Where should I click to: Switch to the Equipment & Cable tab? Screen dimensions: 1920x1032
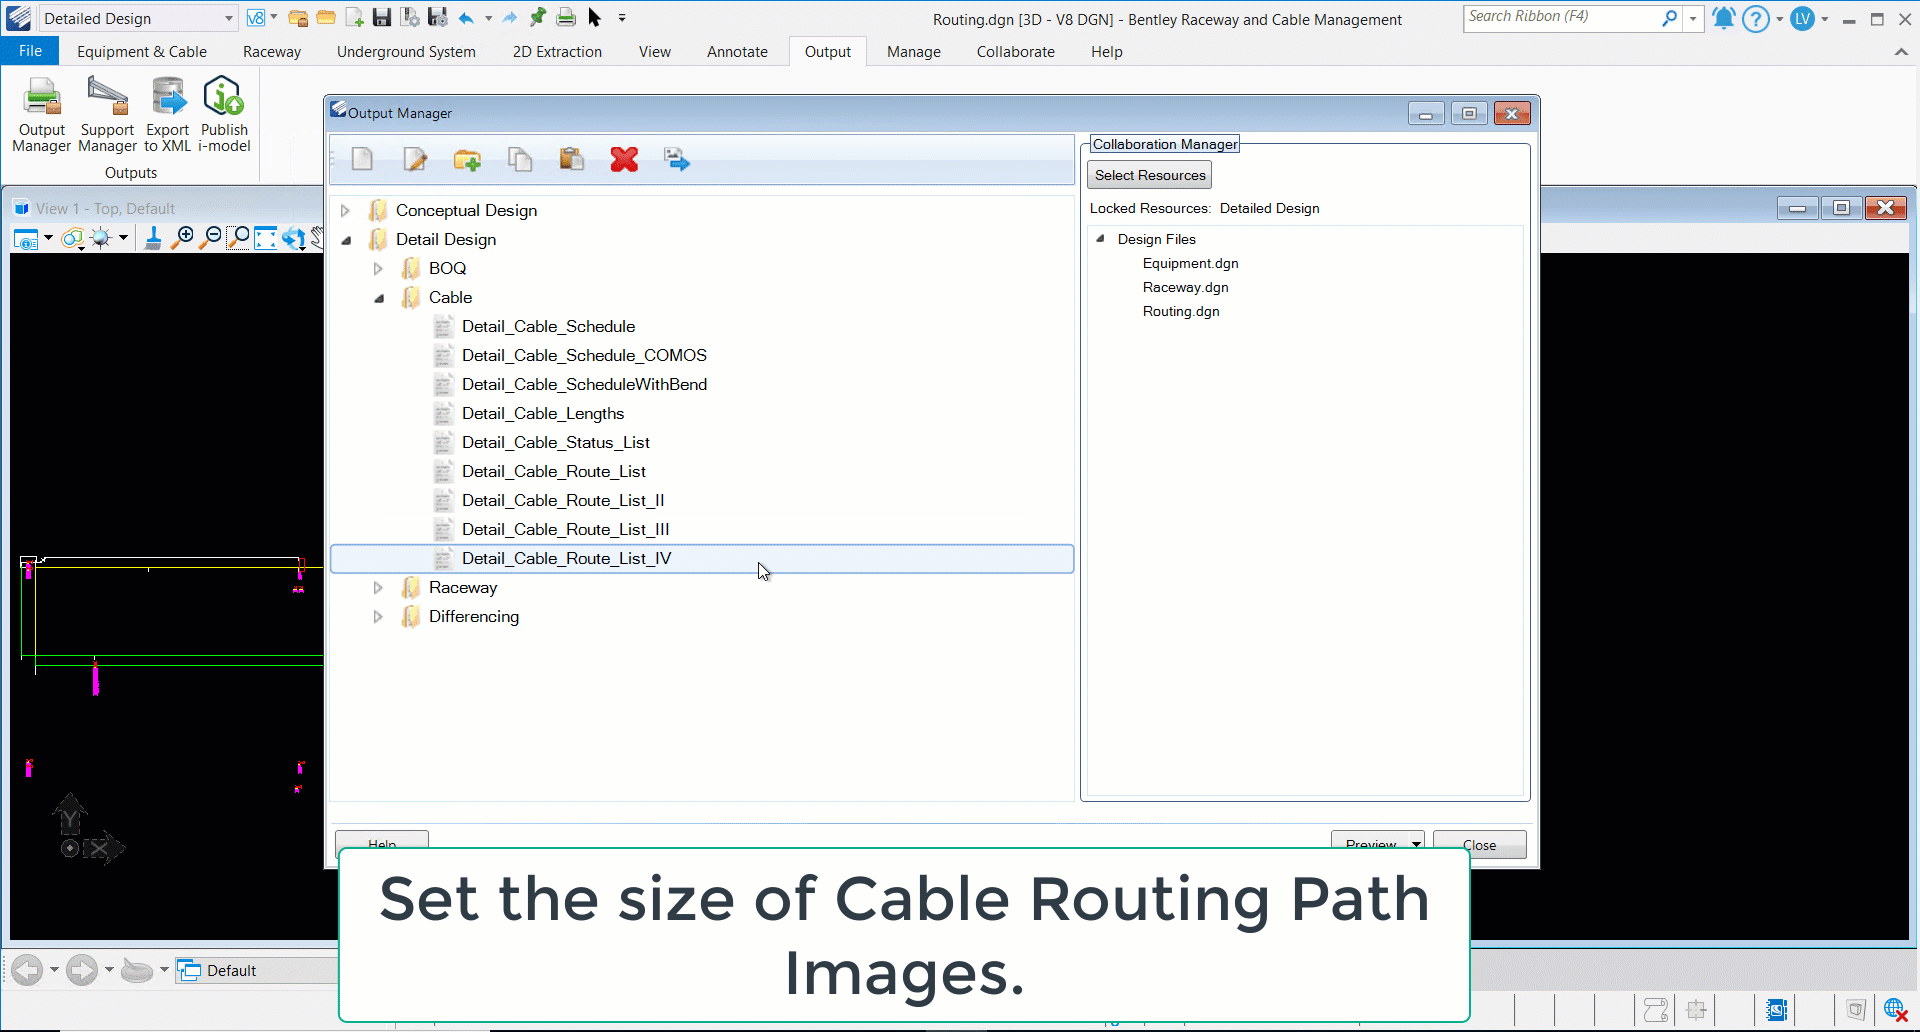(142, 51)
